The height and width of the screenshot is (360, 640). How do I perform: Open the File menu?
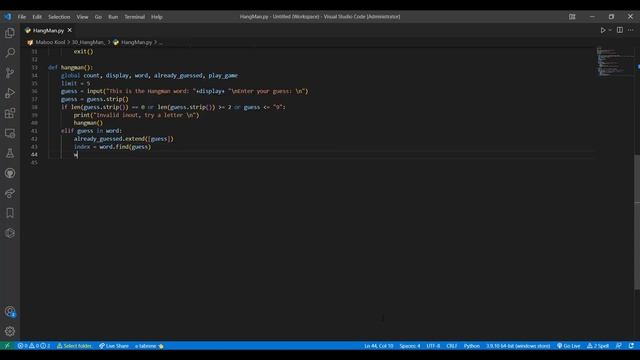22,17
